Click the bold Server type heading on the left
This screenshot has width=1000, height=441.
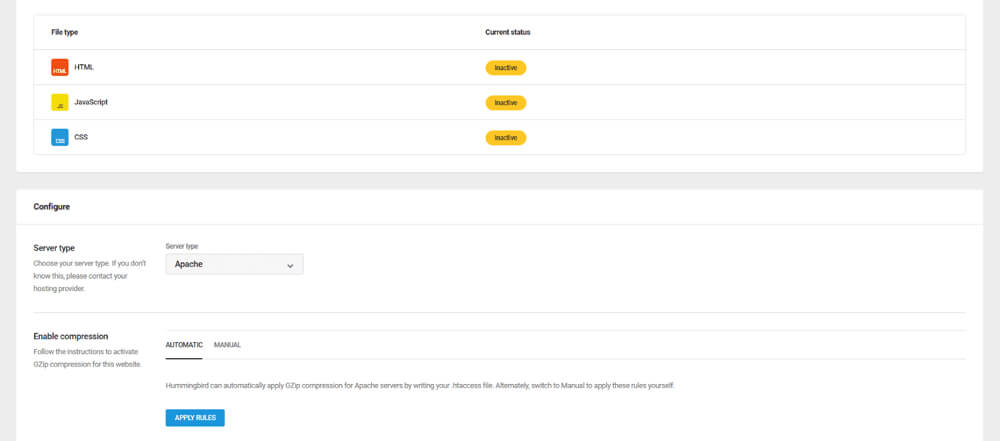click(x=54, y=248)
